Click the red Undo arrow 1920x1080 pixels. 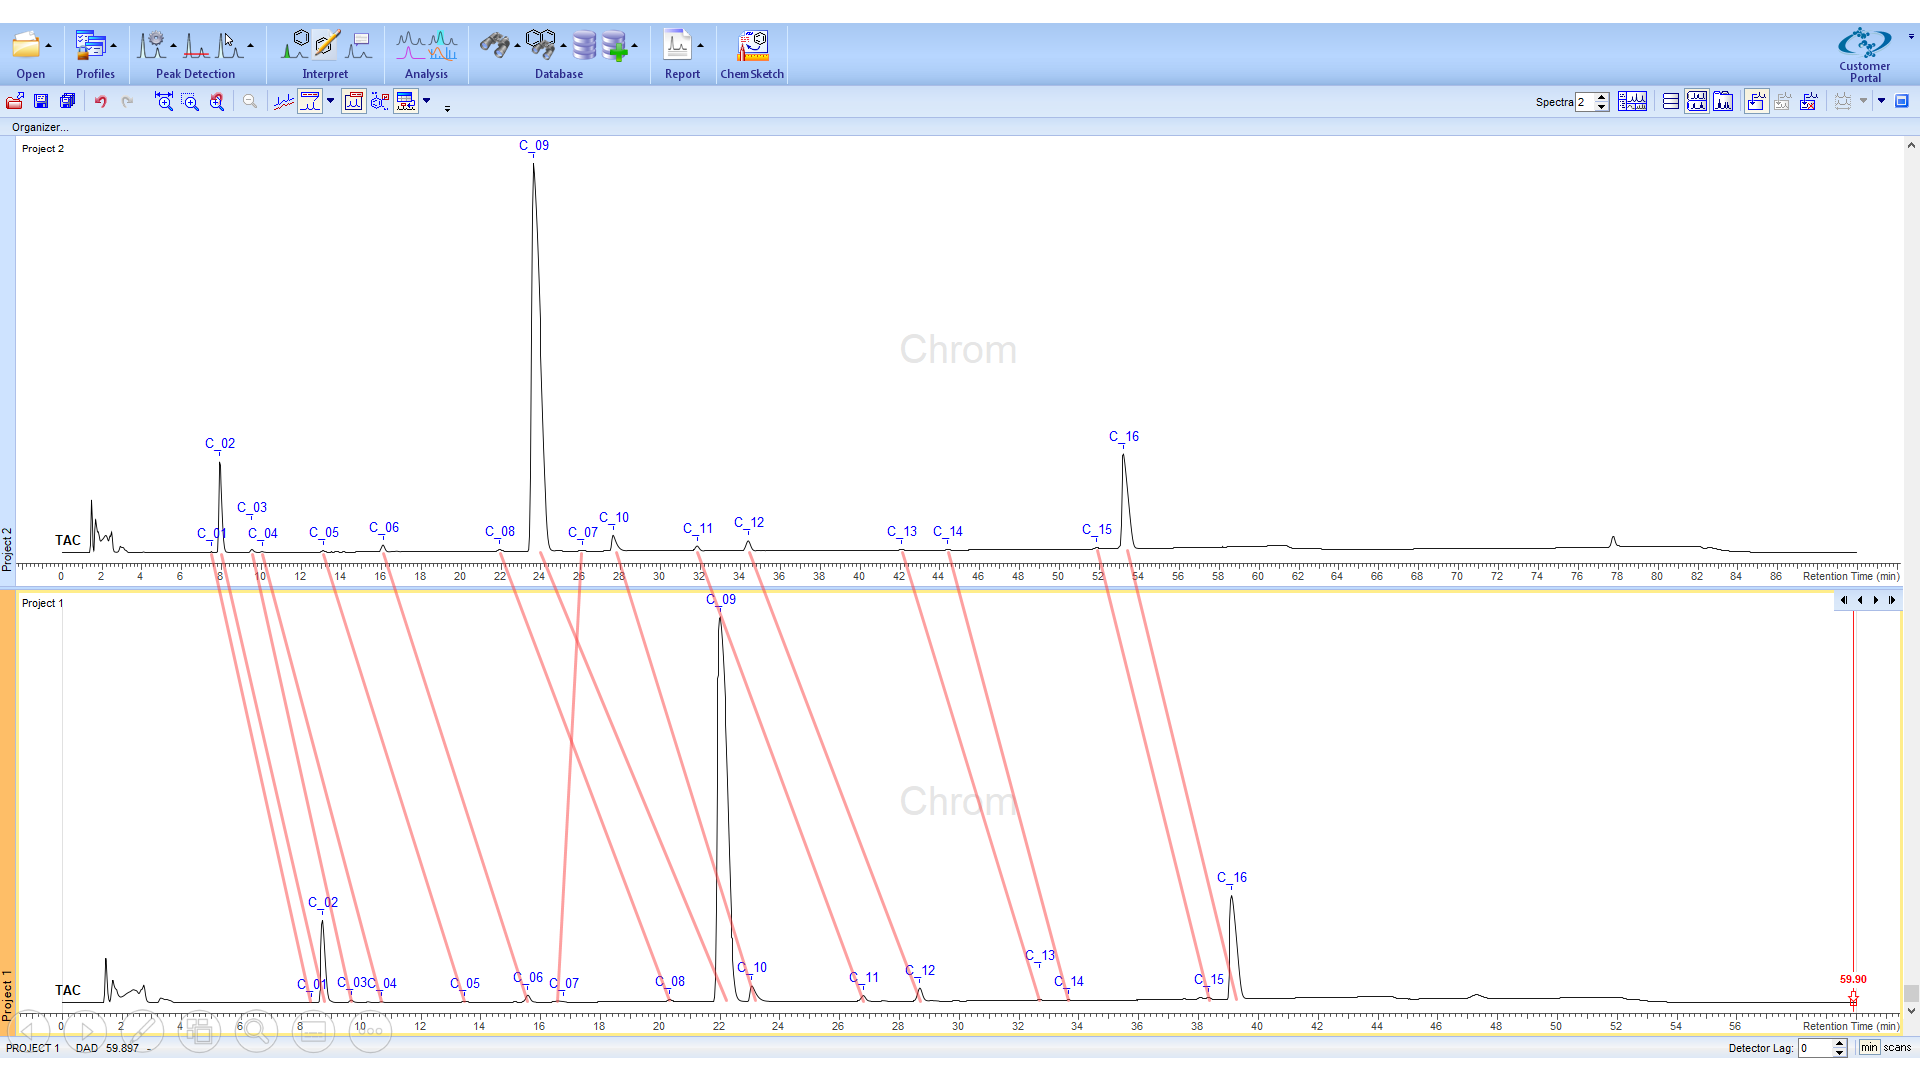[x=100, y=101]
